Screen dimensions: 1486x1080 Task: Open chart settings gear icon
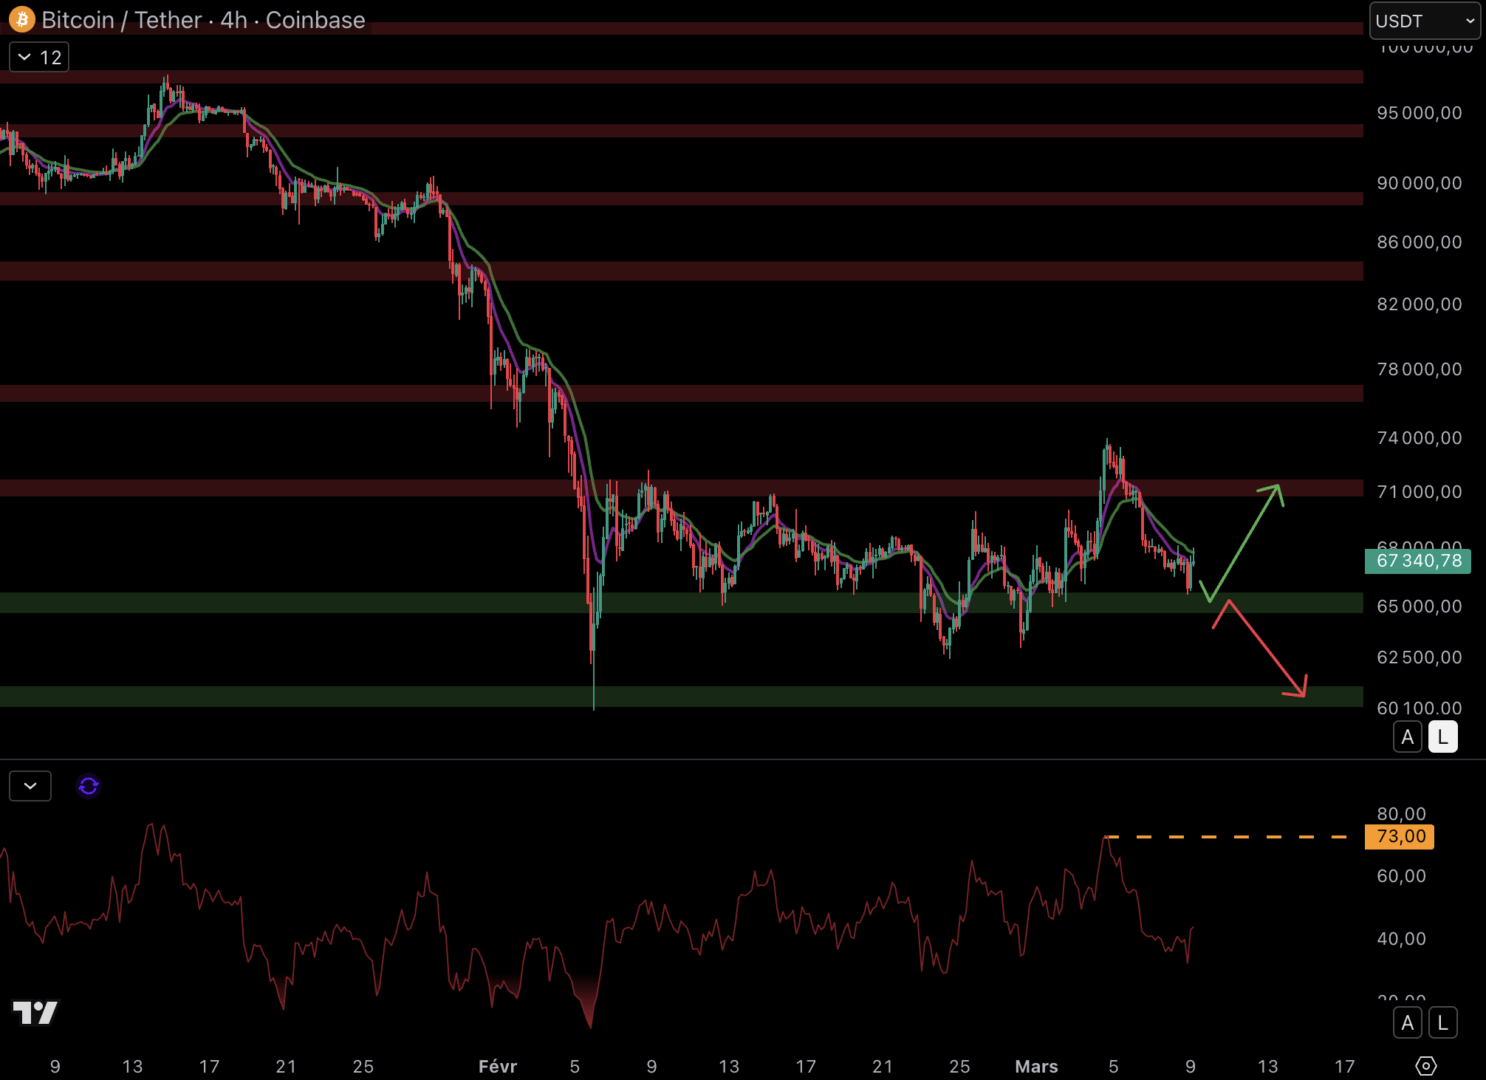pos(1426,1066)
